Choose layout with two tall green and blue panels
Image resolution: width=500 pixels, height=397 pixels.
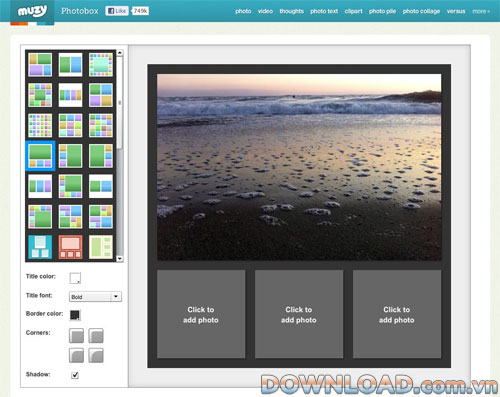coord(70,65)
